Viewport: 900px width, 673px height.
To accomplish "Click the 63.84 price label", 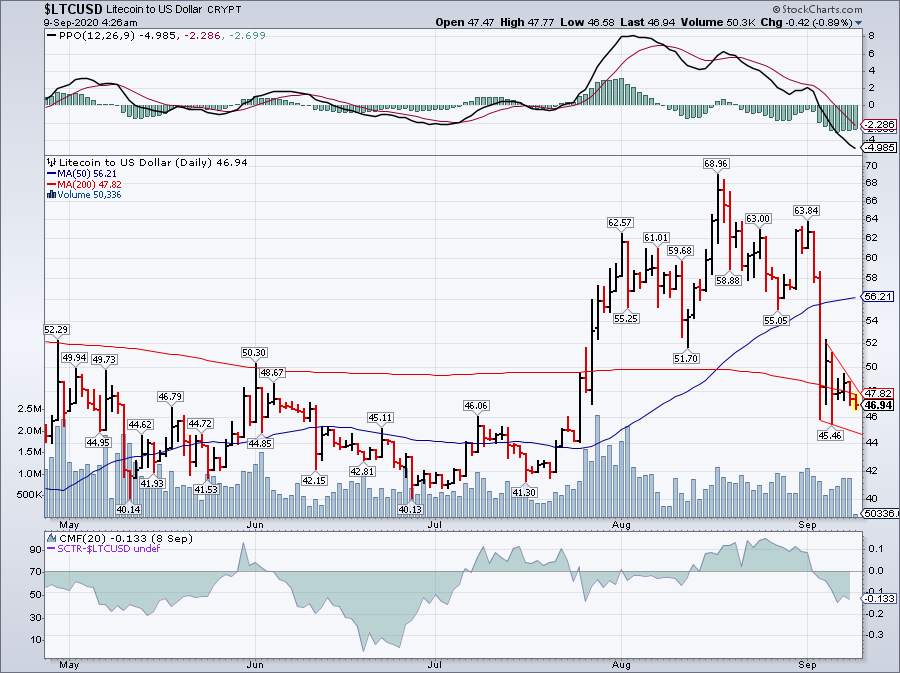I will point(806,211).
